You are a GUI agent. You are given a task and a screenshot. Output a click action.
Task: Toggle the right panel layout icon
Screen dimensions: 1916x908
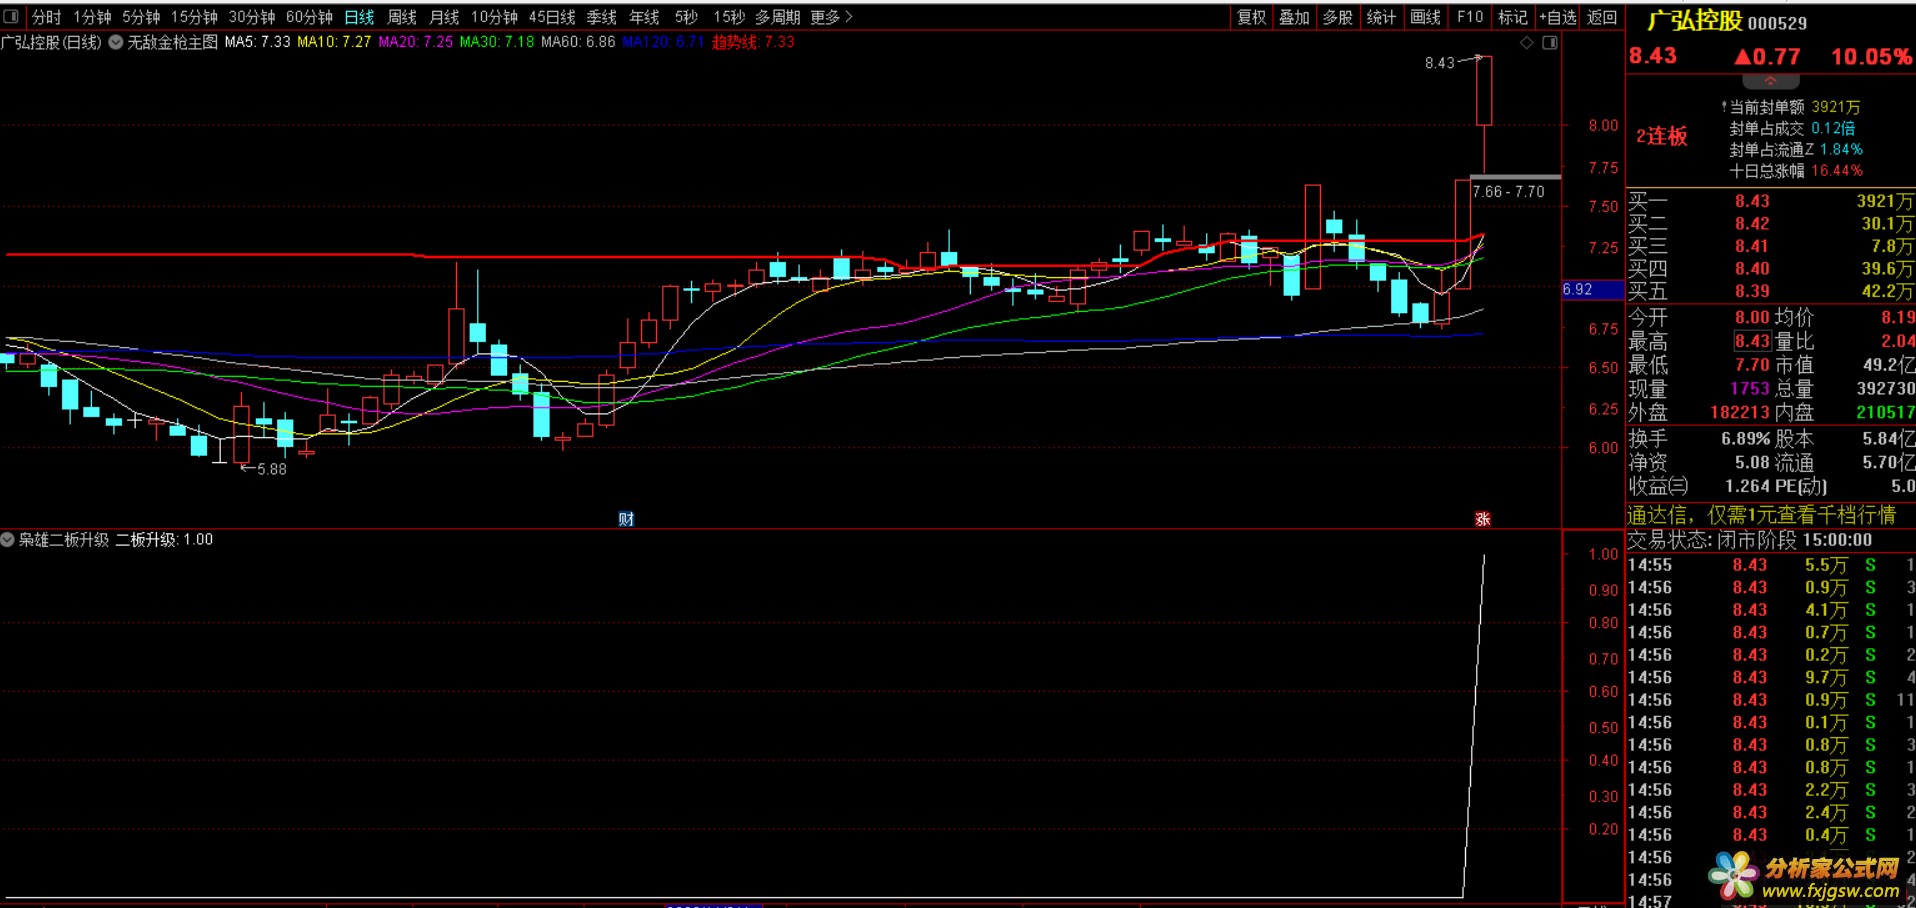pos(1550,42)
